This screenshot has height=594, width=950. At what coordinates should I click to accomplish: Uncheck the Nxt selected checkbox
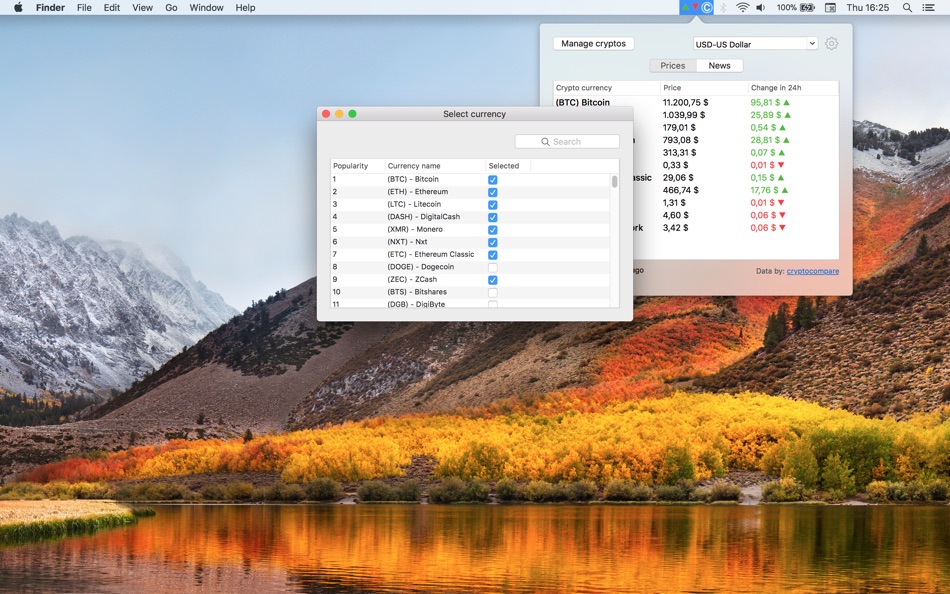493,242
